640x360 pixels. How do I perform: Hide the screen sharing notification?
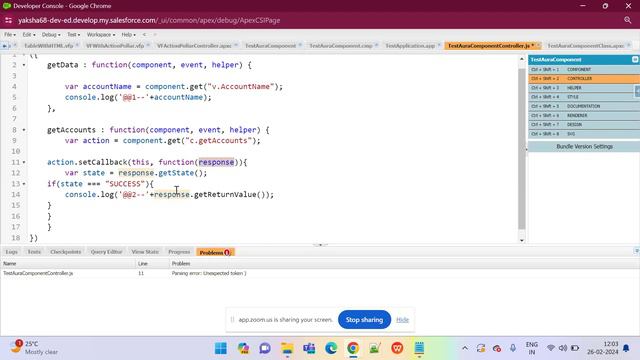pos(402,320)
